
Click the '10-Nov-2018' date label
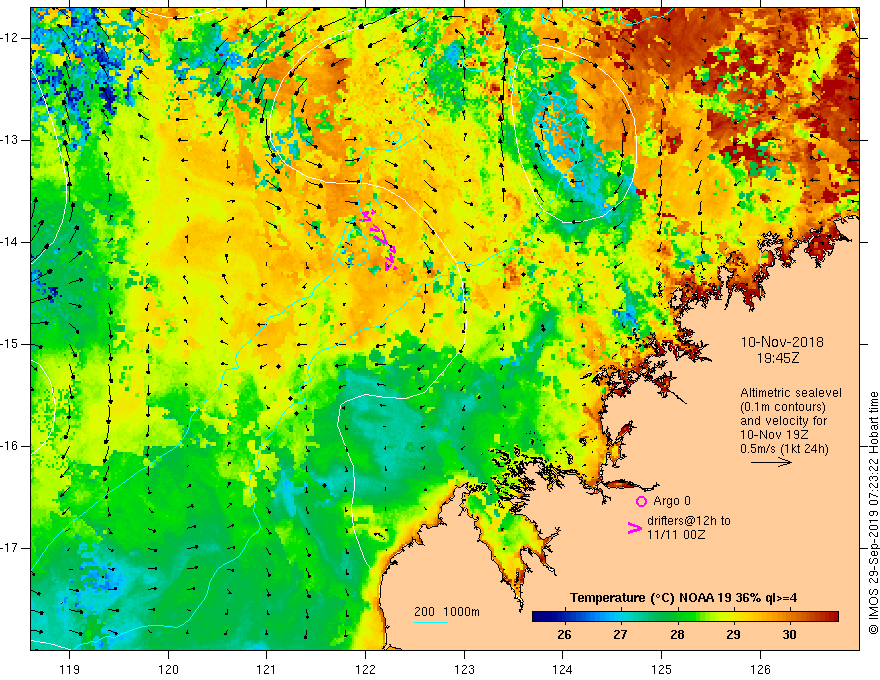click(x=782, y=342)
